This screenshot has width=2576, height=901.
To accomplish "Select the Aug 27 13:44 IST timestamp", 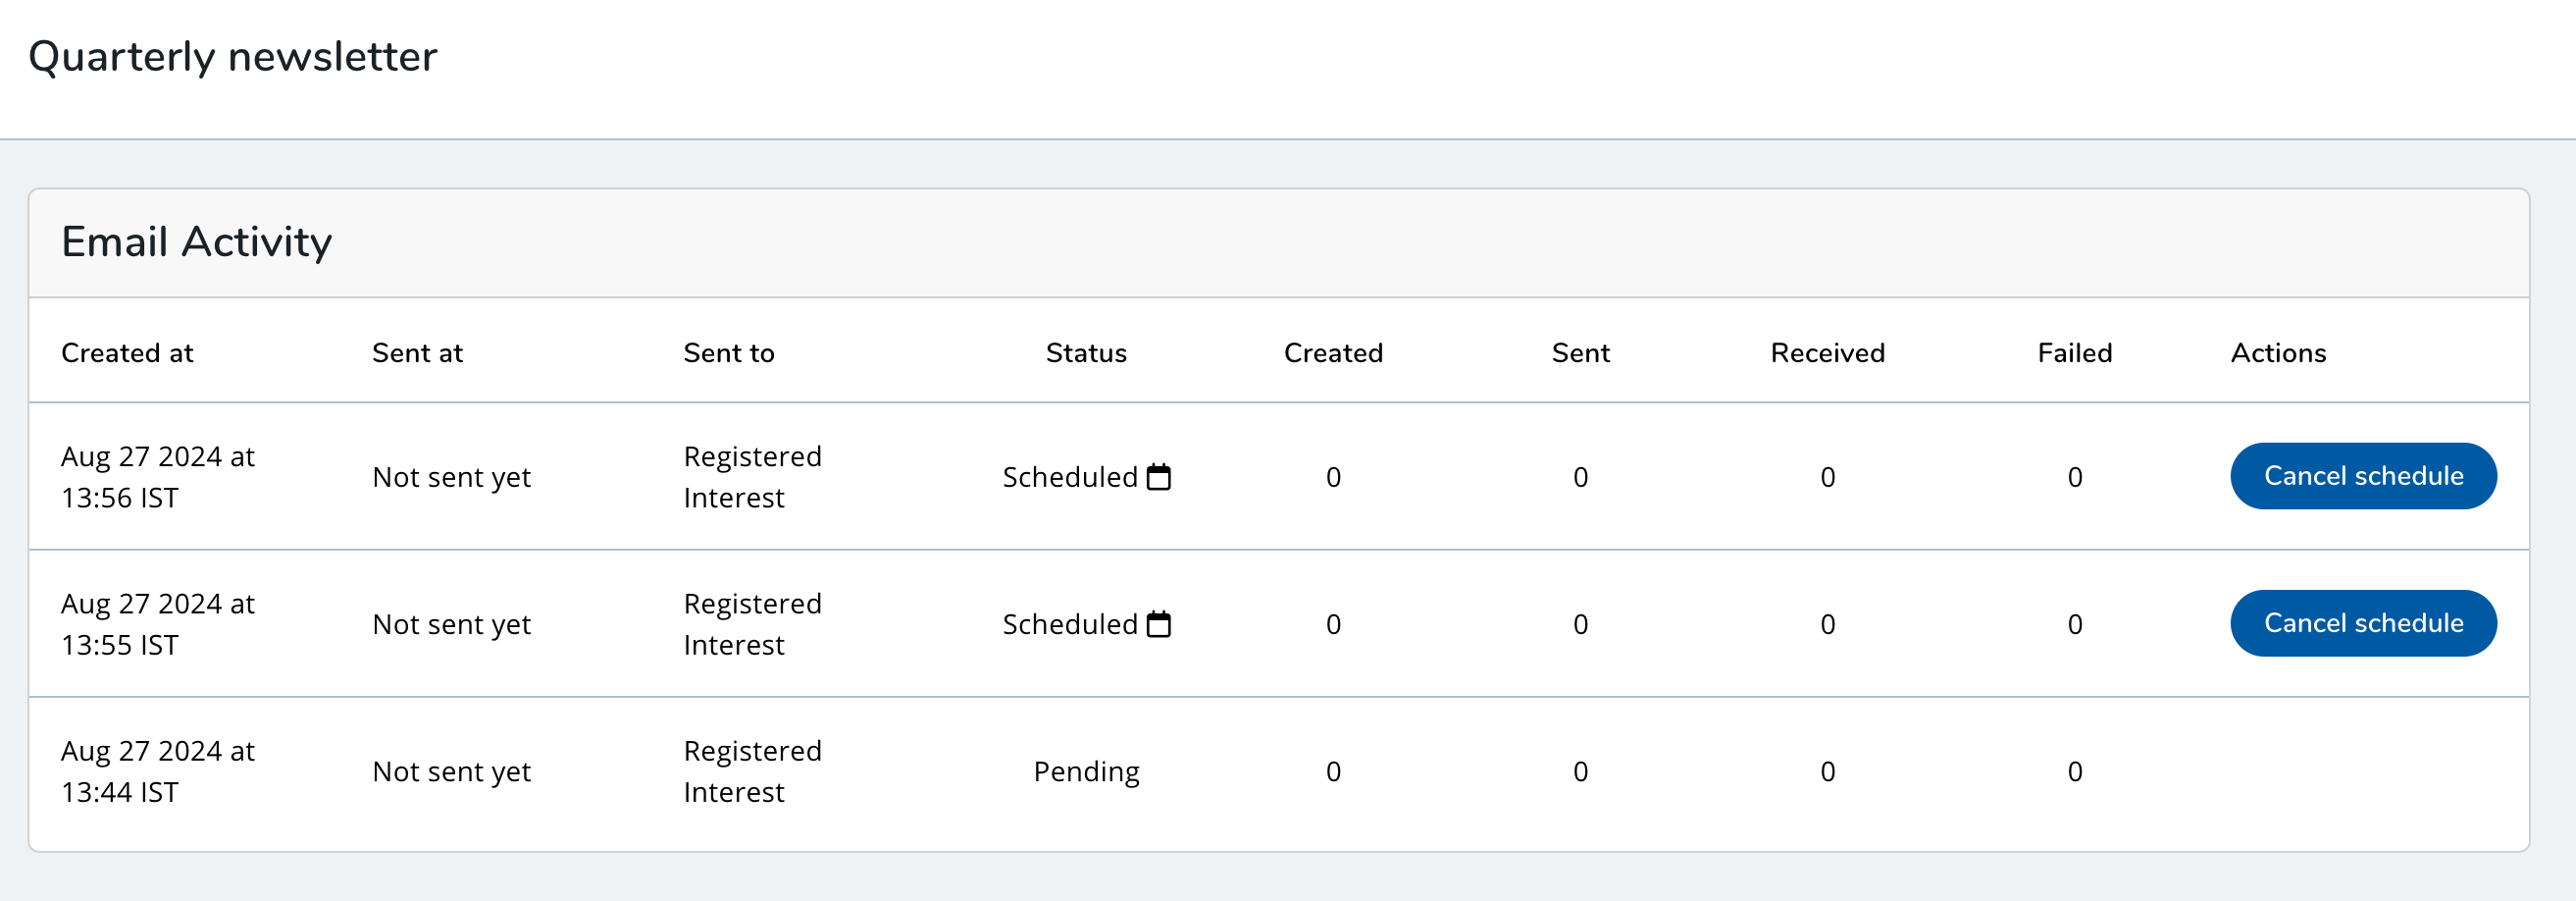I will point(157,771).
